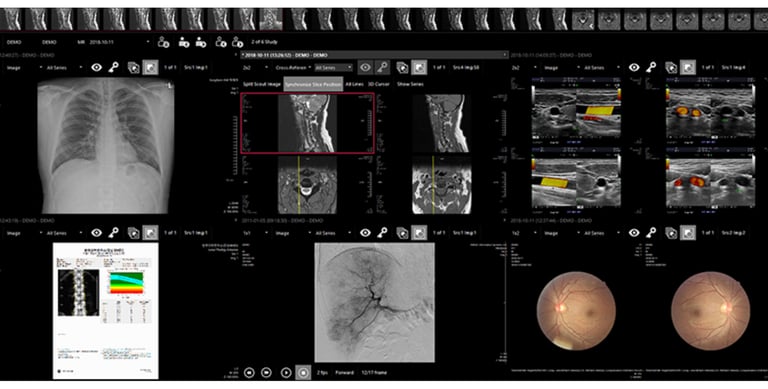
Task: Open the MR 2018-10-11 study dropdown
Action: pyautogui.click(x=114, y=42)
